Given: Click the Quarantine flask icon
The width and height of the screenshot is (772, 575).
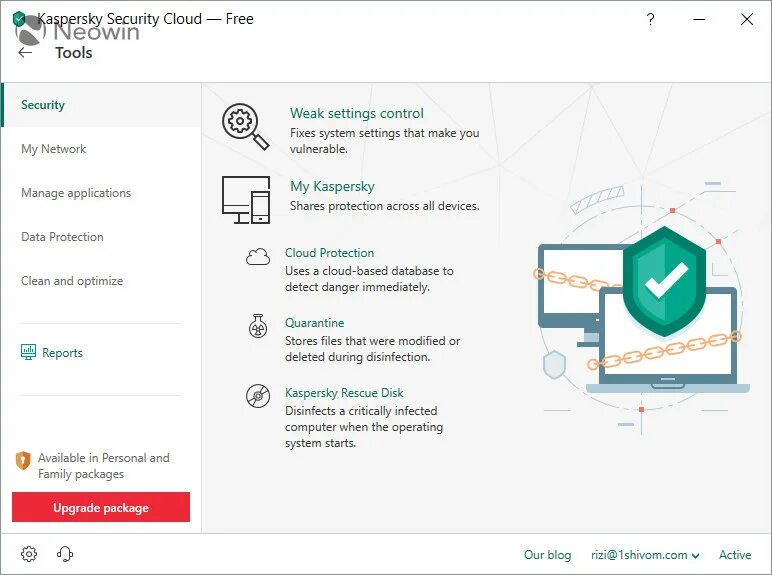Looking at the screenshot, I should pos(258,326).
